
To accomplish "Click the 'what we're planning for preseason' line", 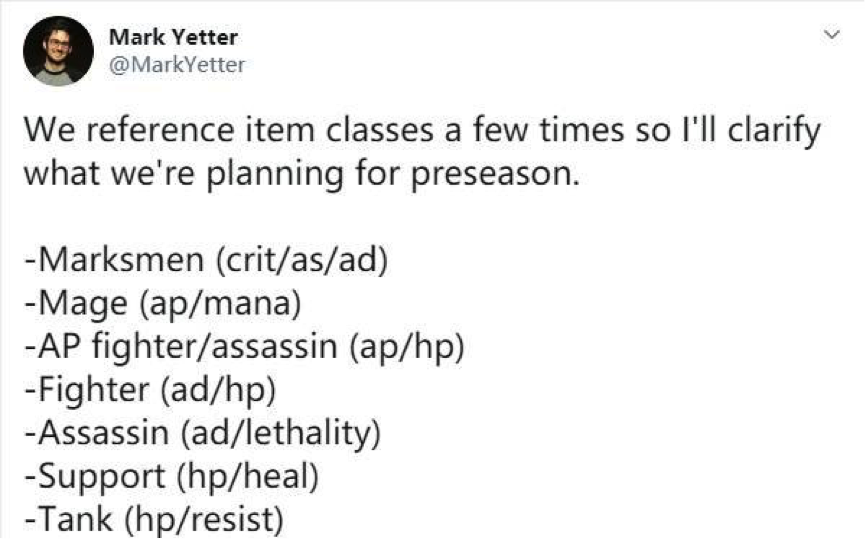I will (302, 174).
